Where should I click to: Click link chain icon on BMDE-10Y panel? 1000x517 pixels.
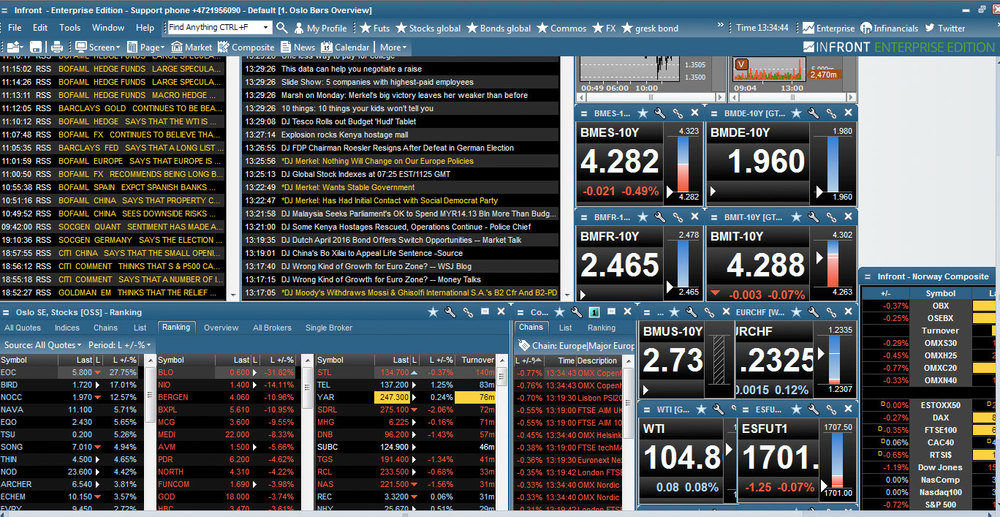pos(831,113)
